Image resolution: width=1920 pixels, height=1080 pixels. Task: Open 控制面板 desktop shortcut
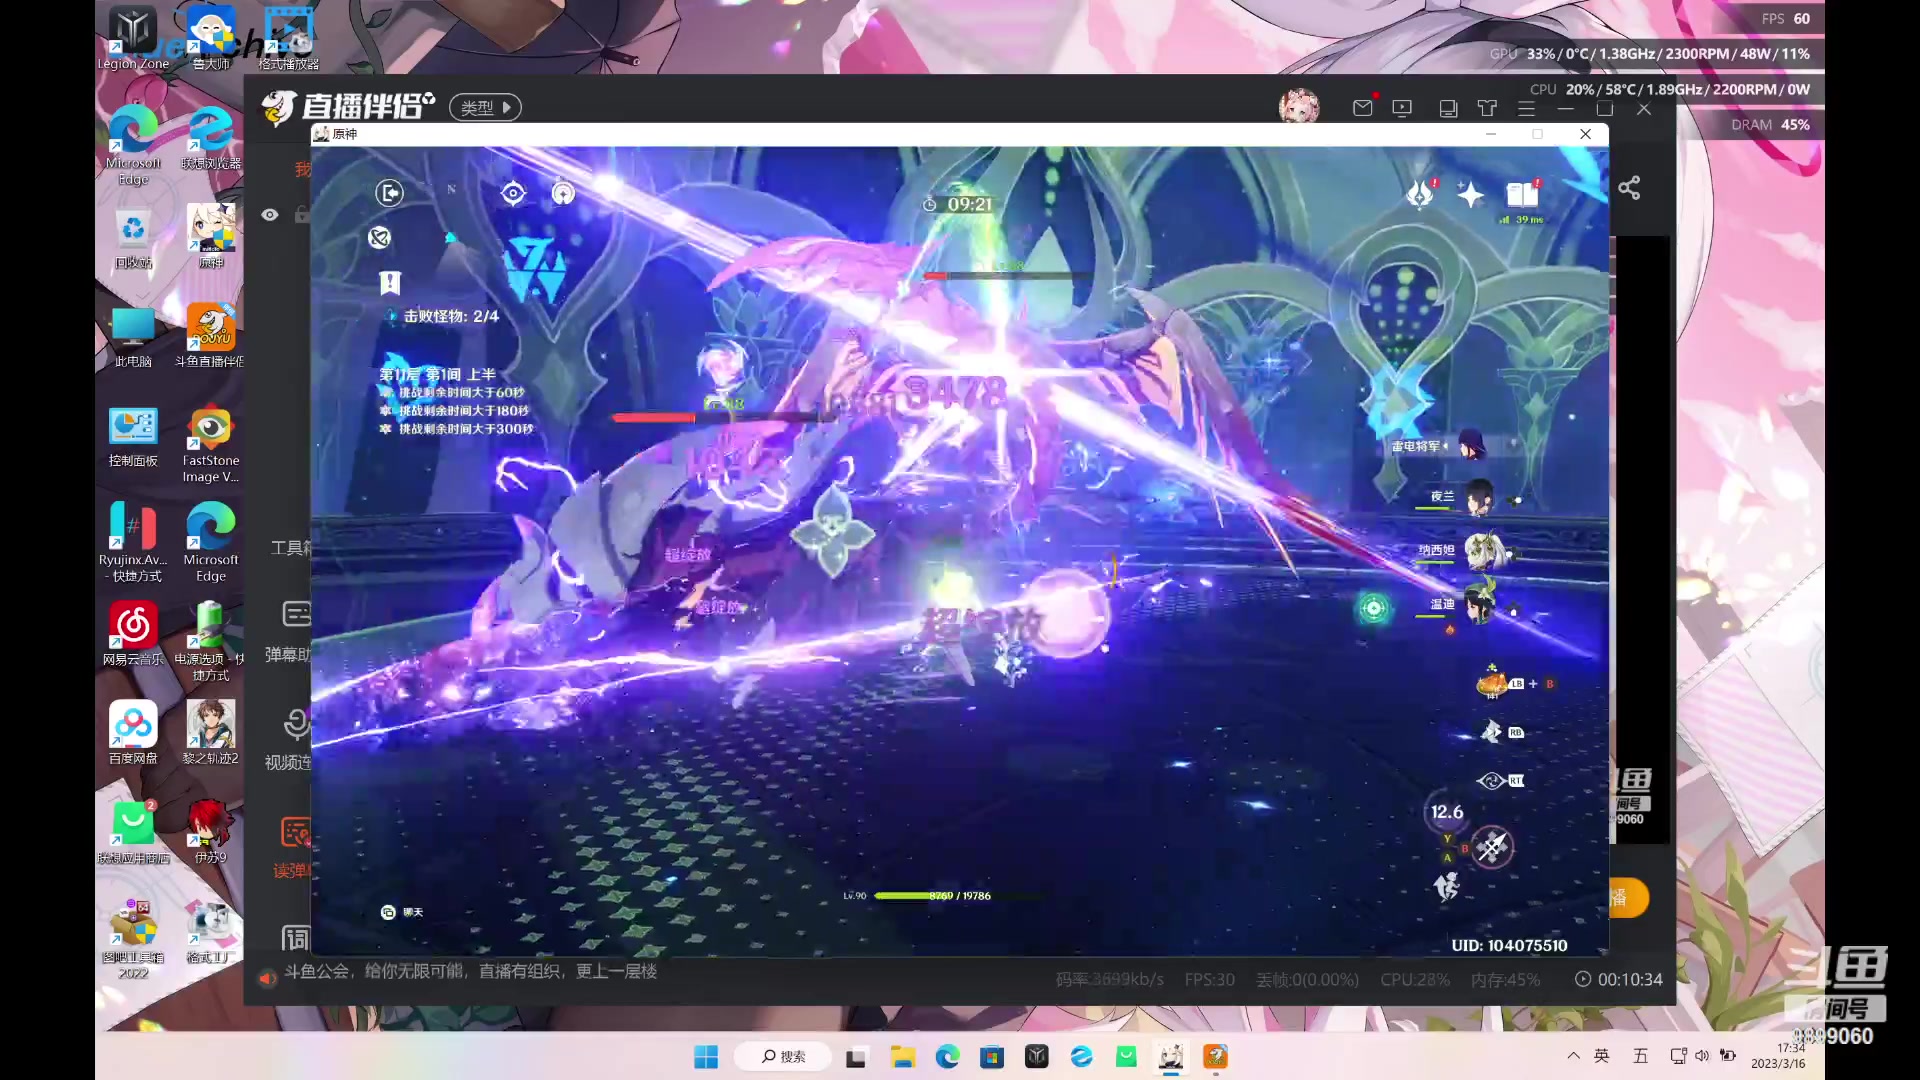click(133, 438)
